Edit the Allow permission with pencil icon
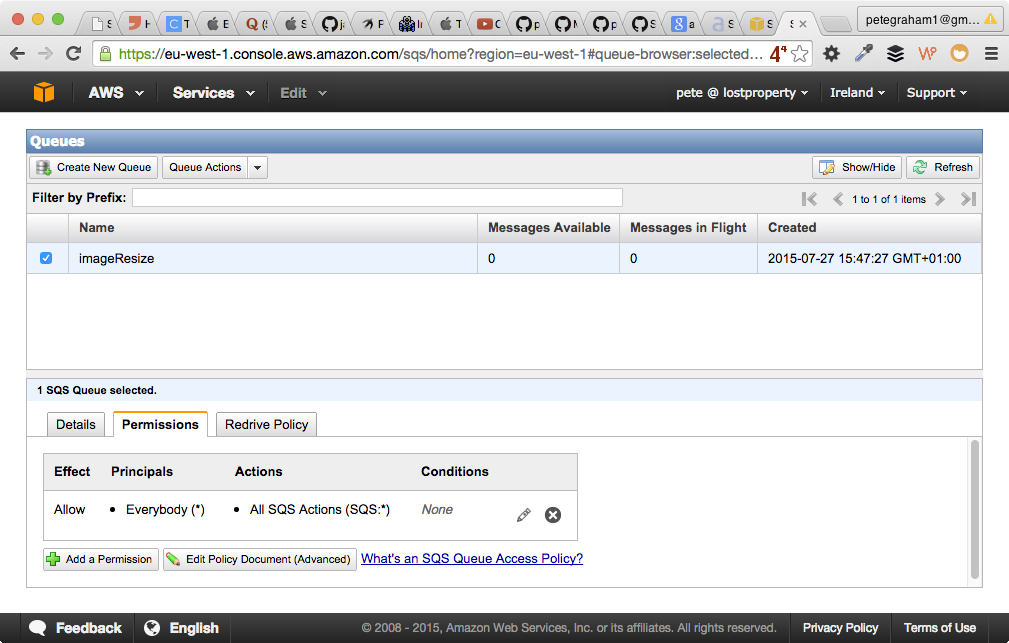The height and width of the screenshot is (643, 1009). click(x=524, y=515)
